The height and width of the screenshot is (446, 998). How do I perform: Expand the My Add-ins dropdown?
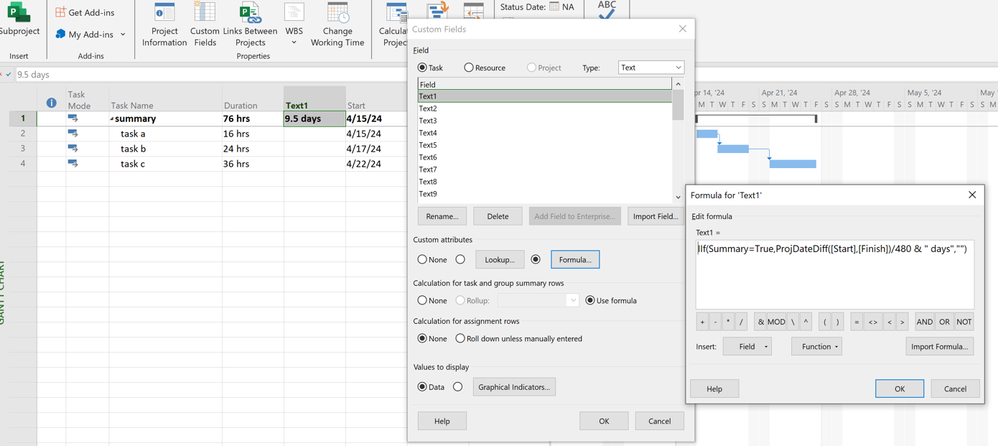123,34
